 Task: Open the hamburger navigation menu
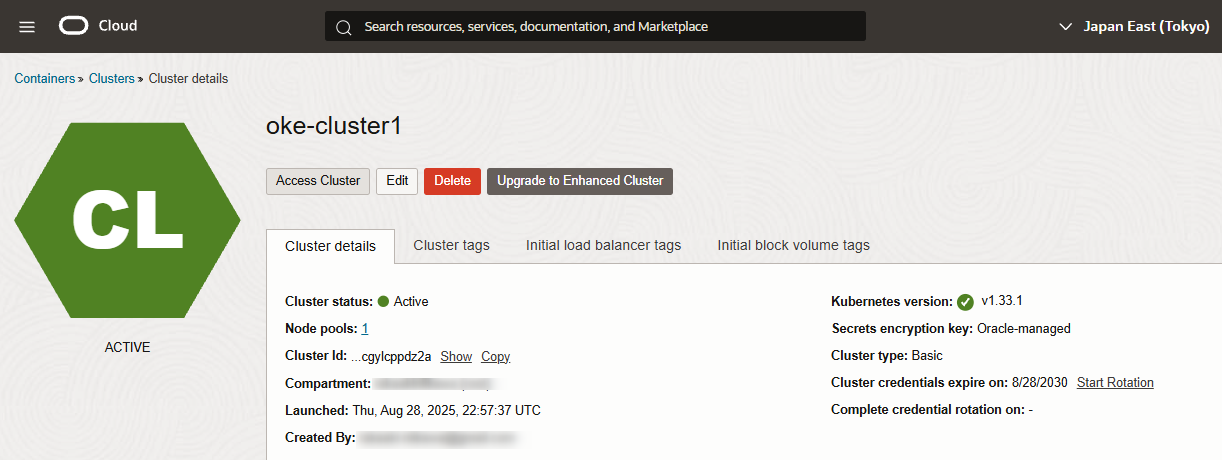27,27
